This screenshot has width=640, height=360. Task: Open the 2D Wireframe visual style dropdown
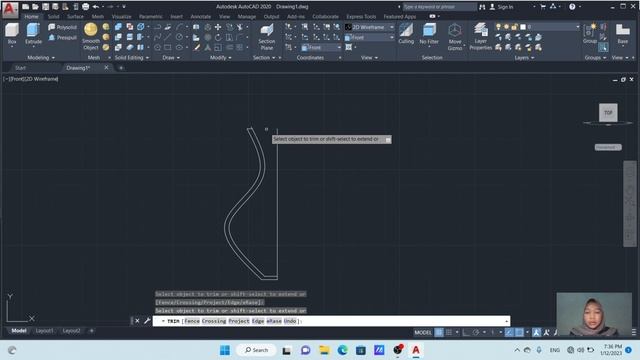coord(369,27)
